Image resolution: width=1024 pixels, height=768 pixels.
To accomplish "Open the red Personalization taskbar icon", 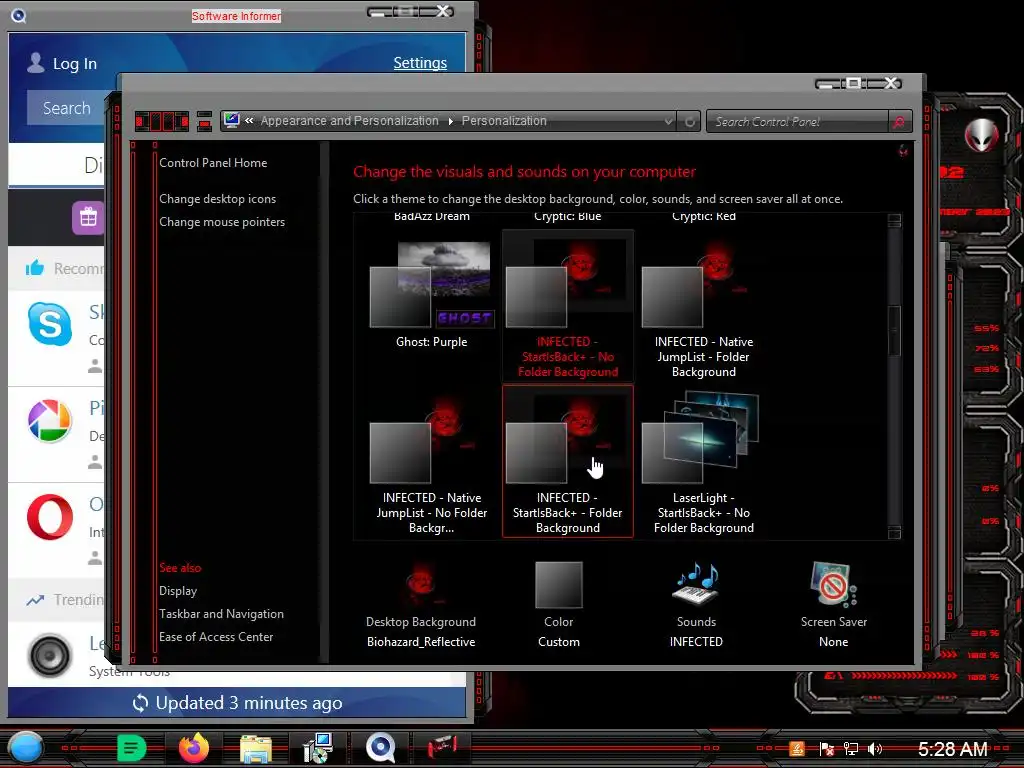I will (x=442, y=746).
